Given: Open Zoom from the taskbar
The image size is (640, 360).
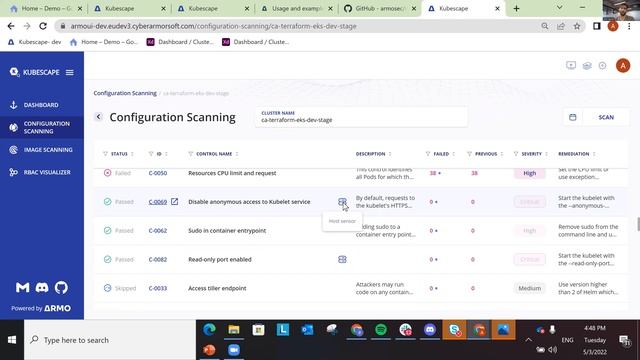Looking at the screenshot, I should (x=234, y=350).
